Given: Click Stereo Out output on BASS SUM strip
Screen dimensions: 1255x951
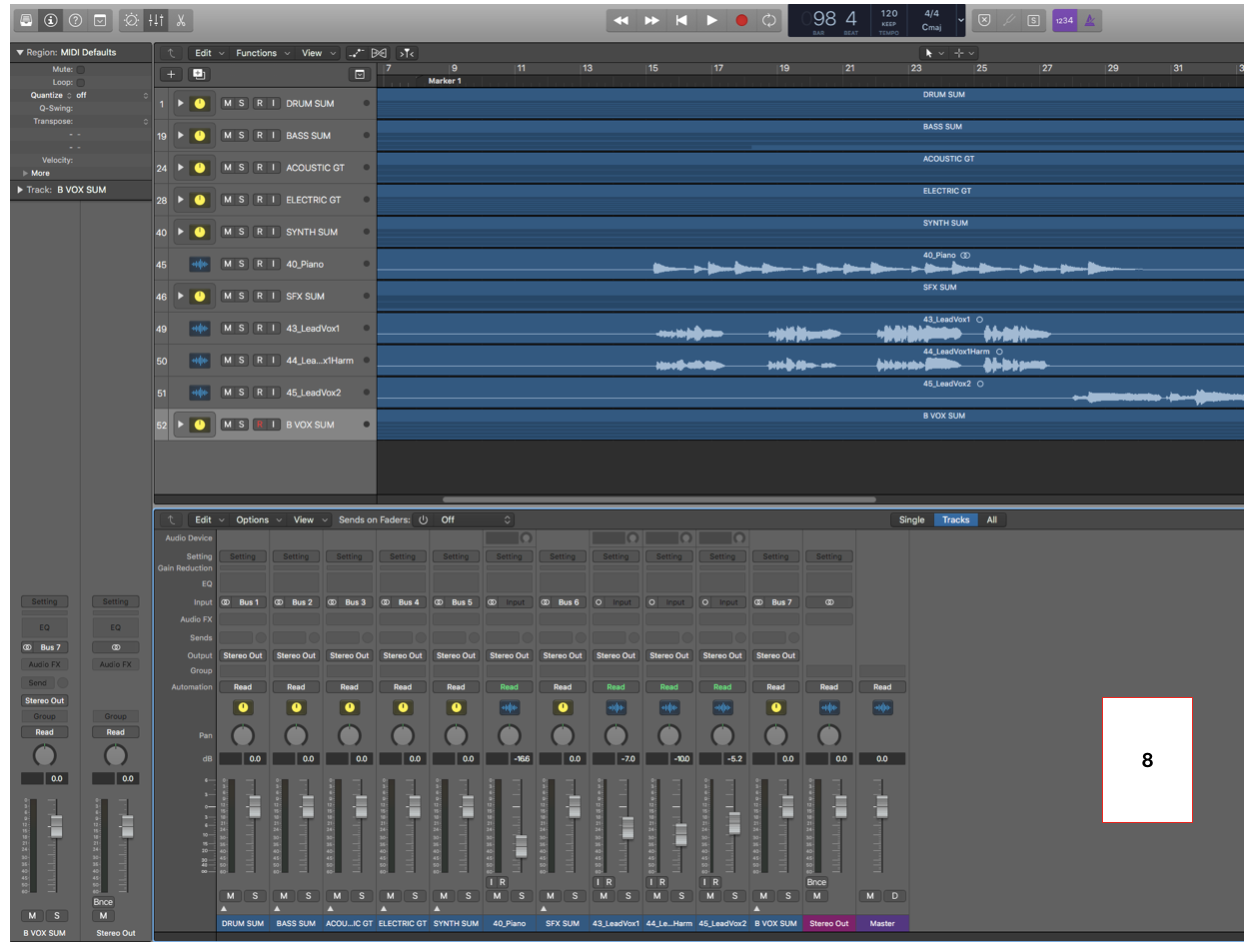Looking at the screenshot, I should coord(296,655).
